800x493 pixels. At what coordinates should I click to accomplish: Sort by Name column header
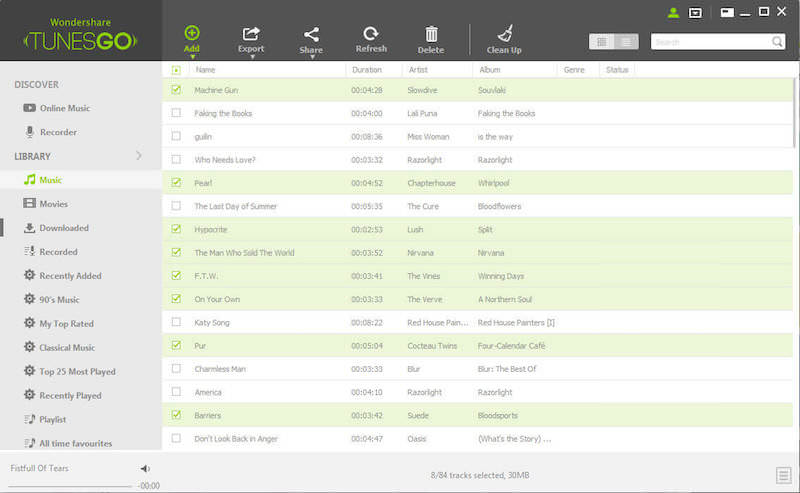point(205,70)
